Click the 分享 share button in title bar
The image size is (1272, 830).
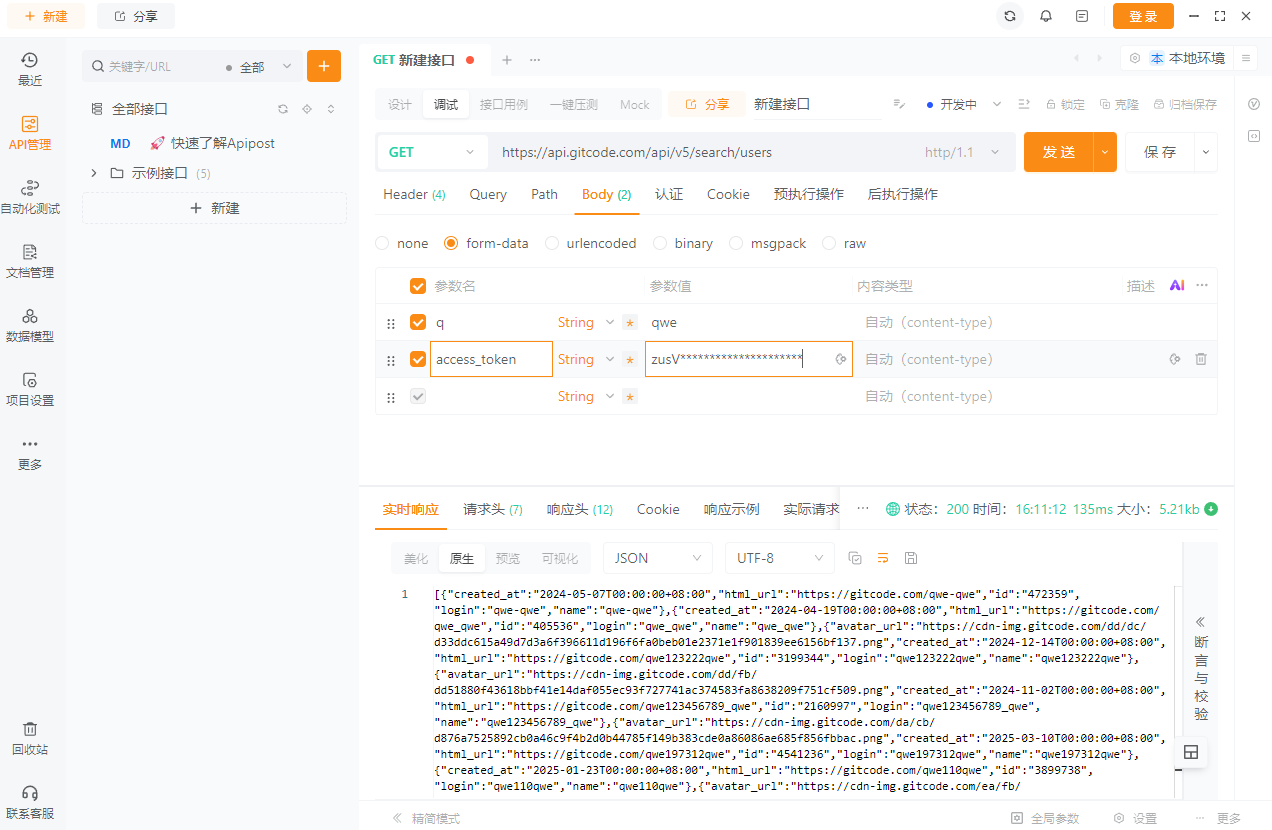click(x=136, y=16)
